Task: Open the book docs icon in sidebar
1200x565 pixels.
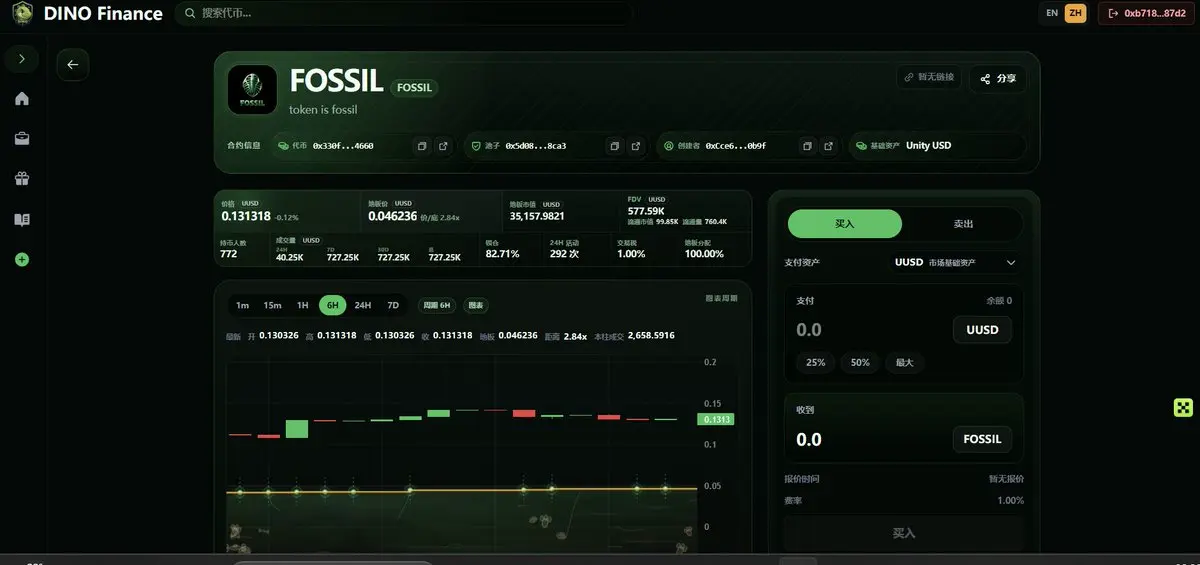Action: click(22, 219)
